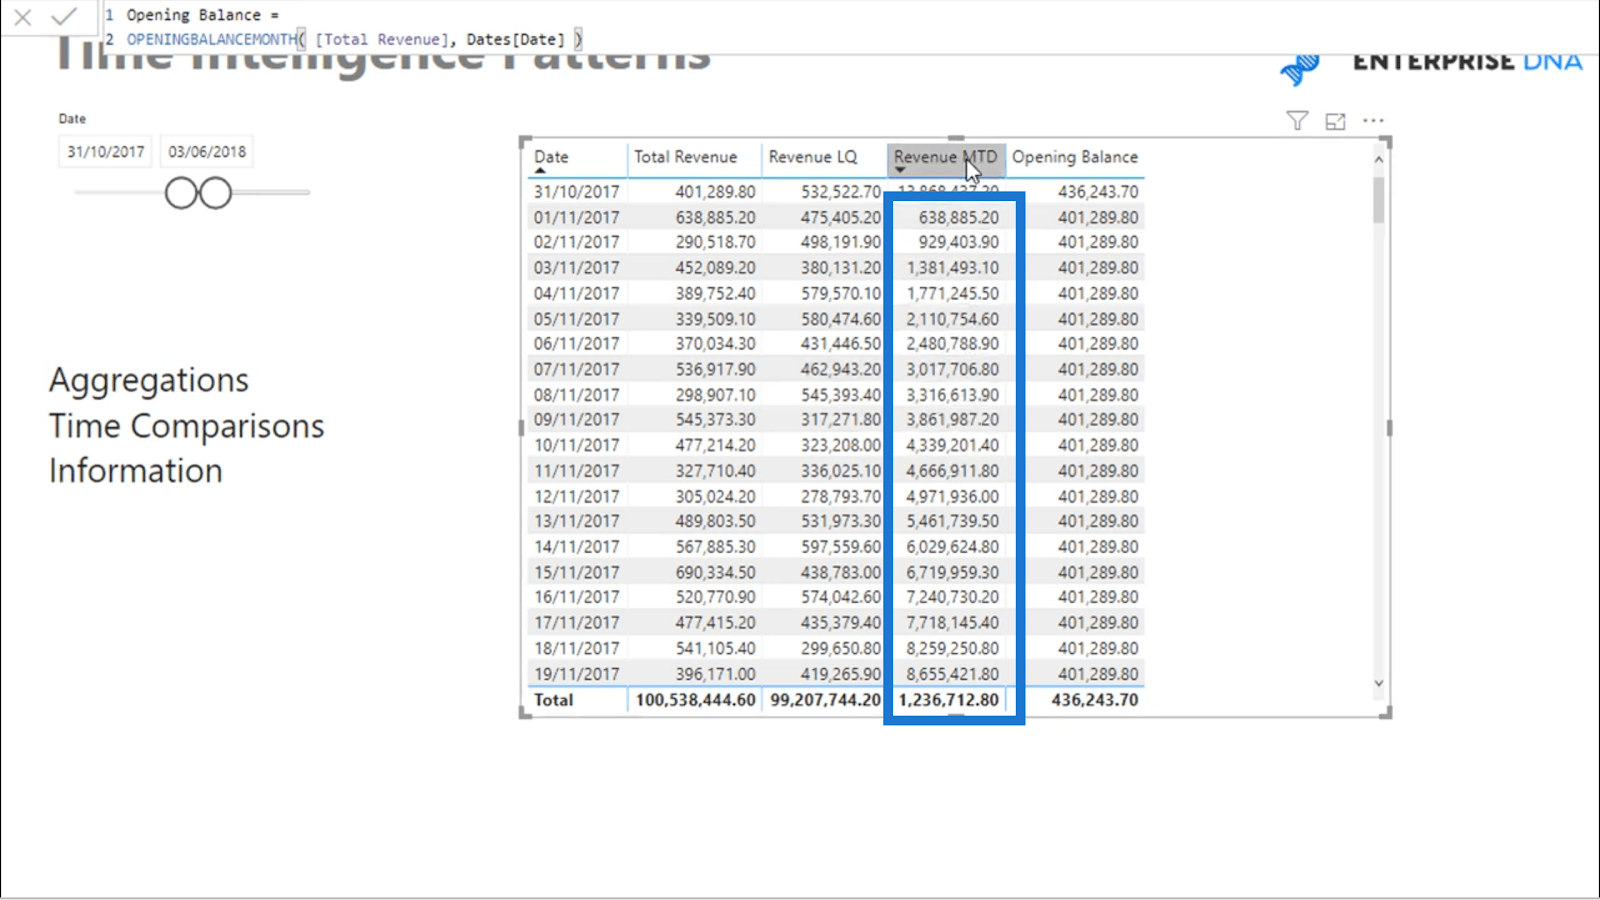Click scrollbar up arrow in table
The image size is (1600, 900).
pos(1379,159)
